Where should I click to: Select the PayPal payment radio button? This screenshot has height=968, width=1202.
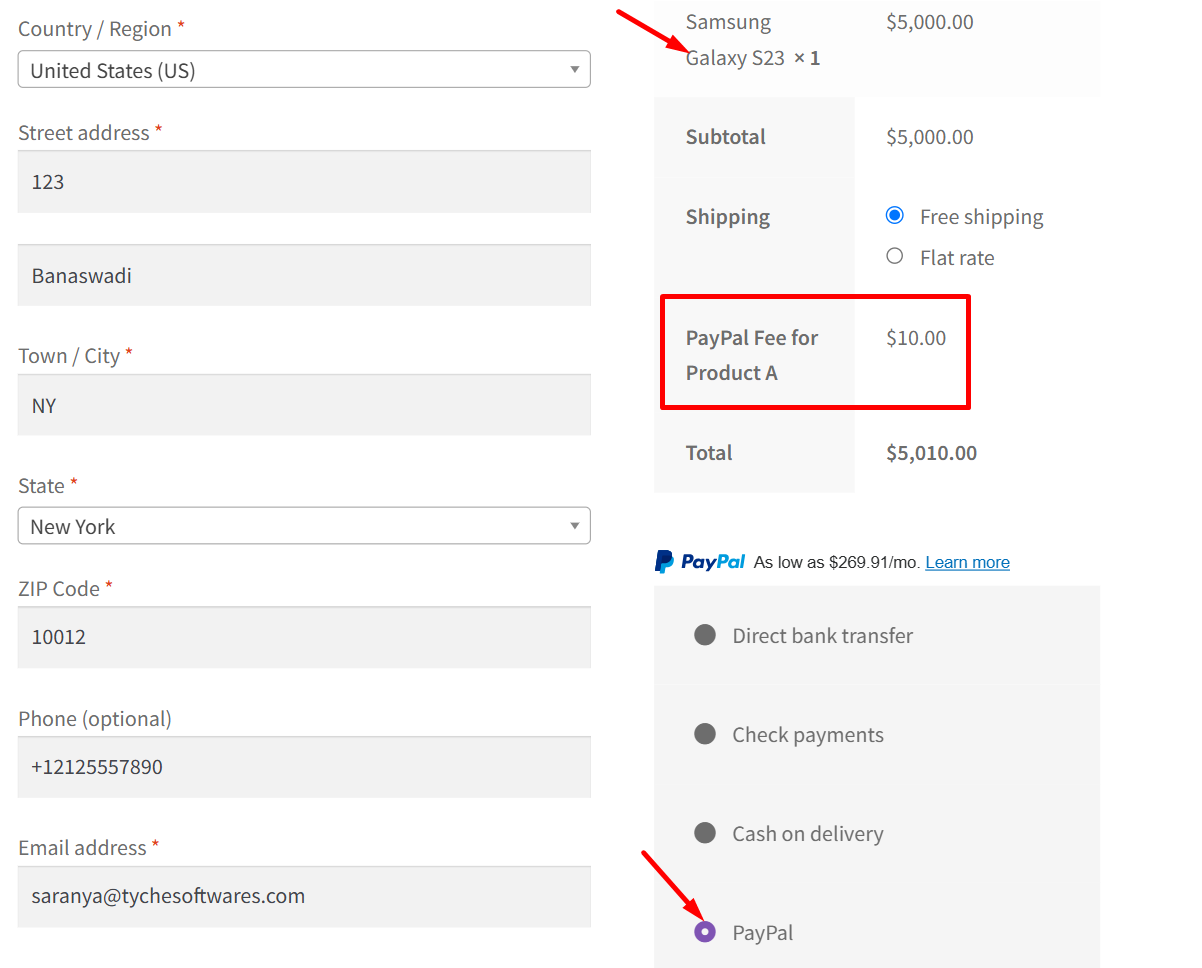point(705,932)
